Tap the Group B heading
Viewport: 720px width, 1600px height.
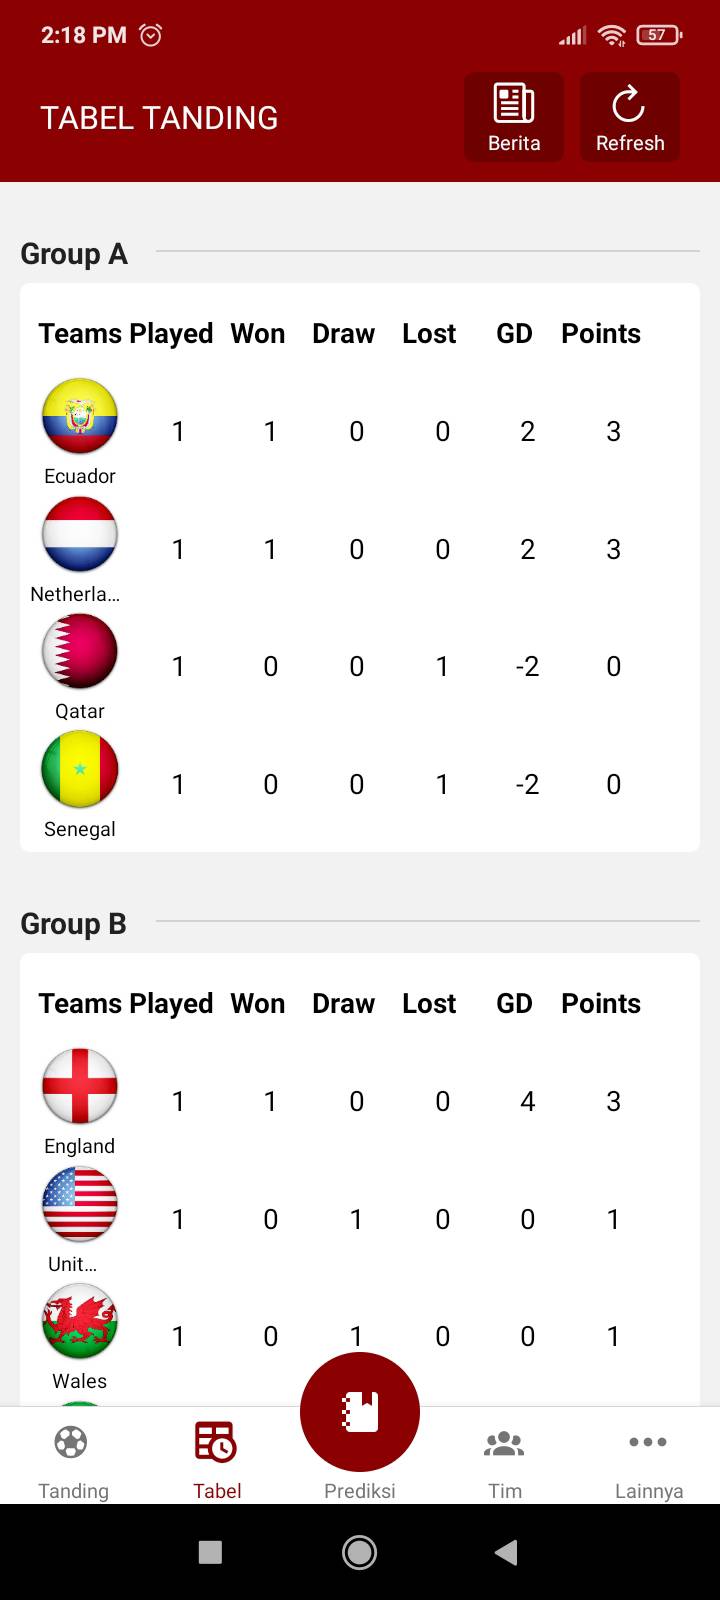click(74, 924)
